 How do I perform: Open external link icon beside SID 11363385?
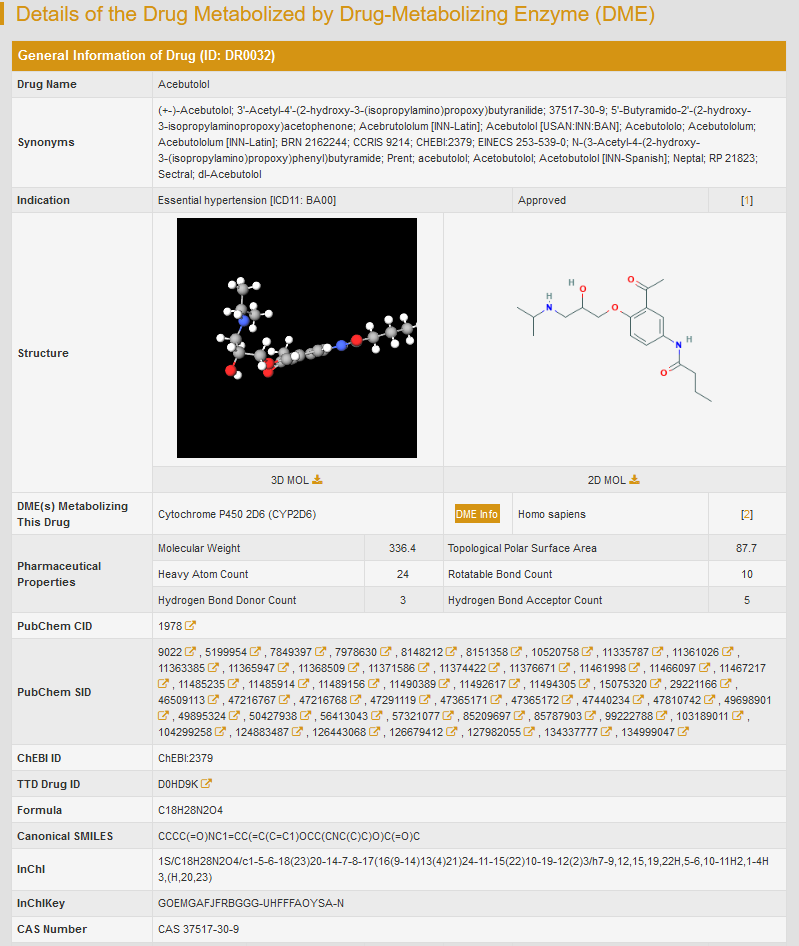[212, 668]
